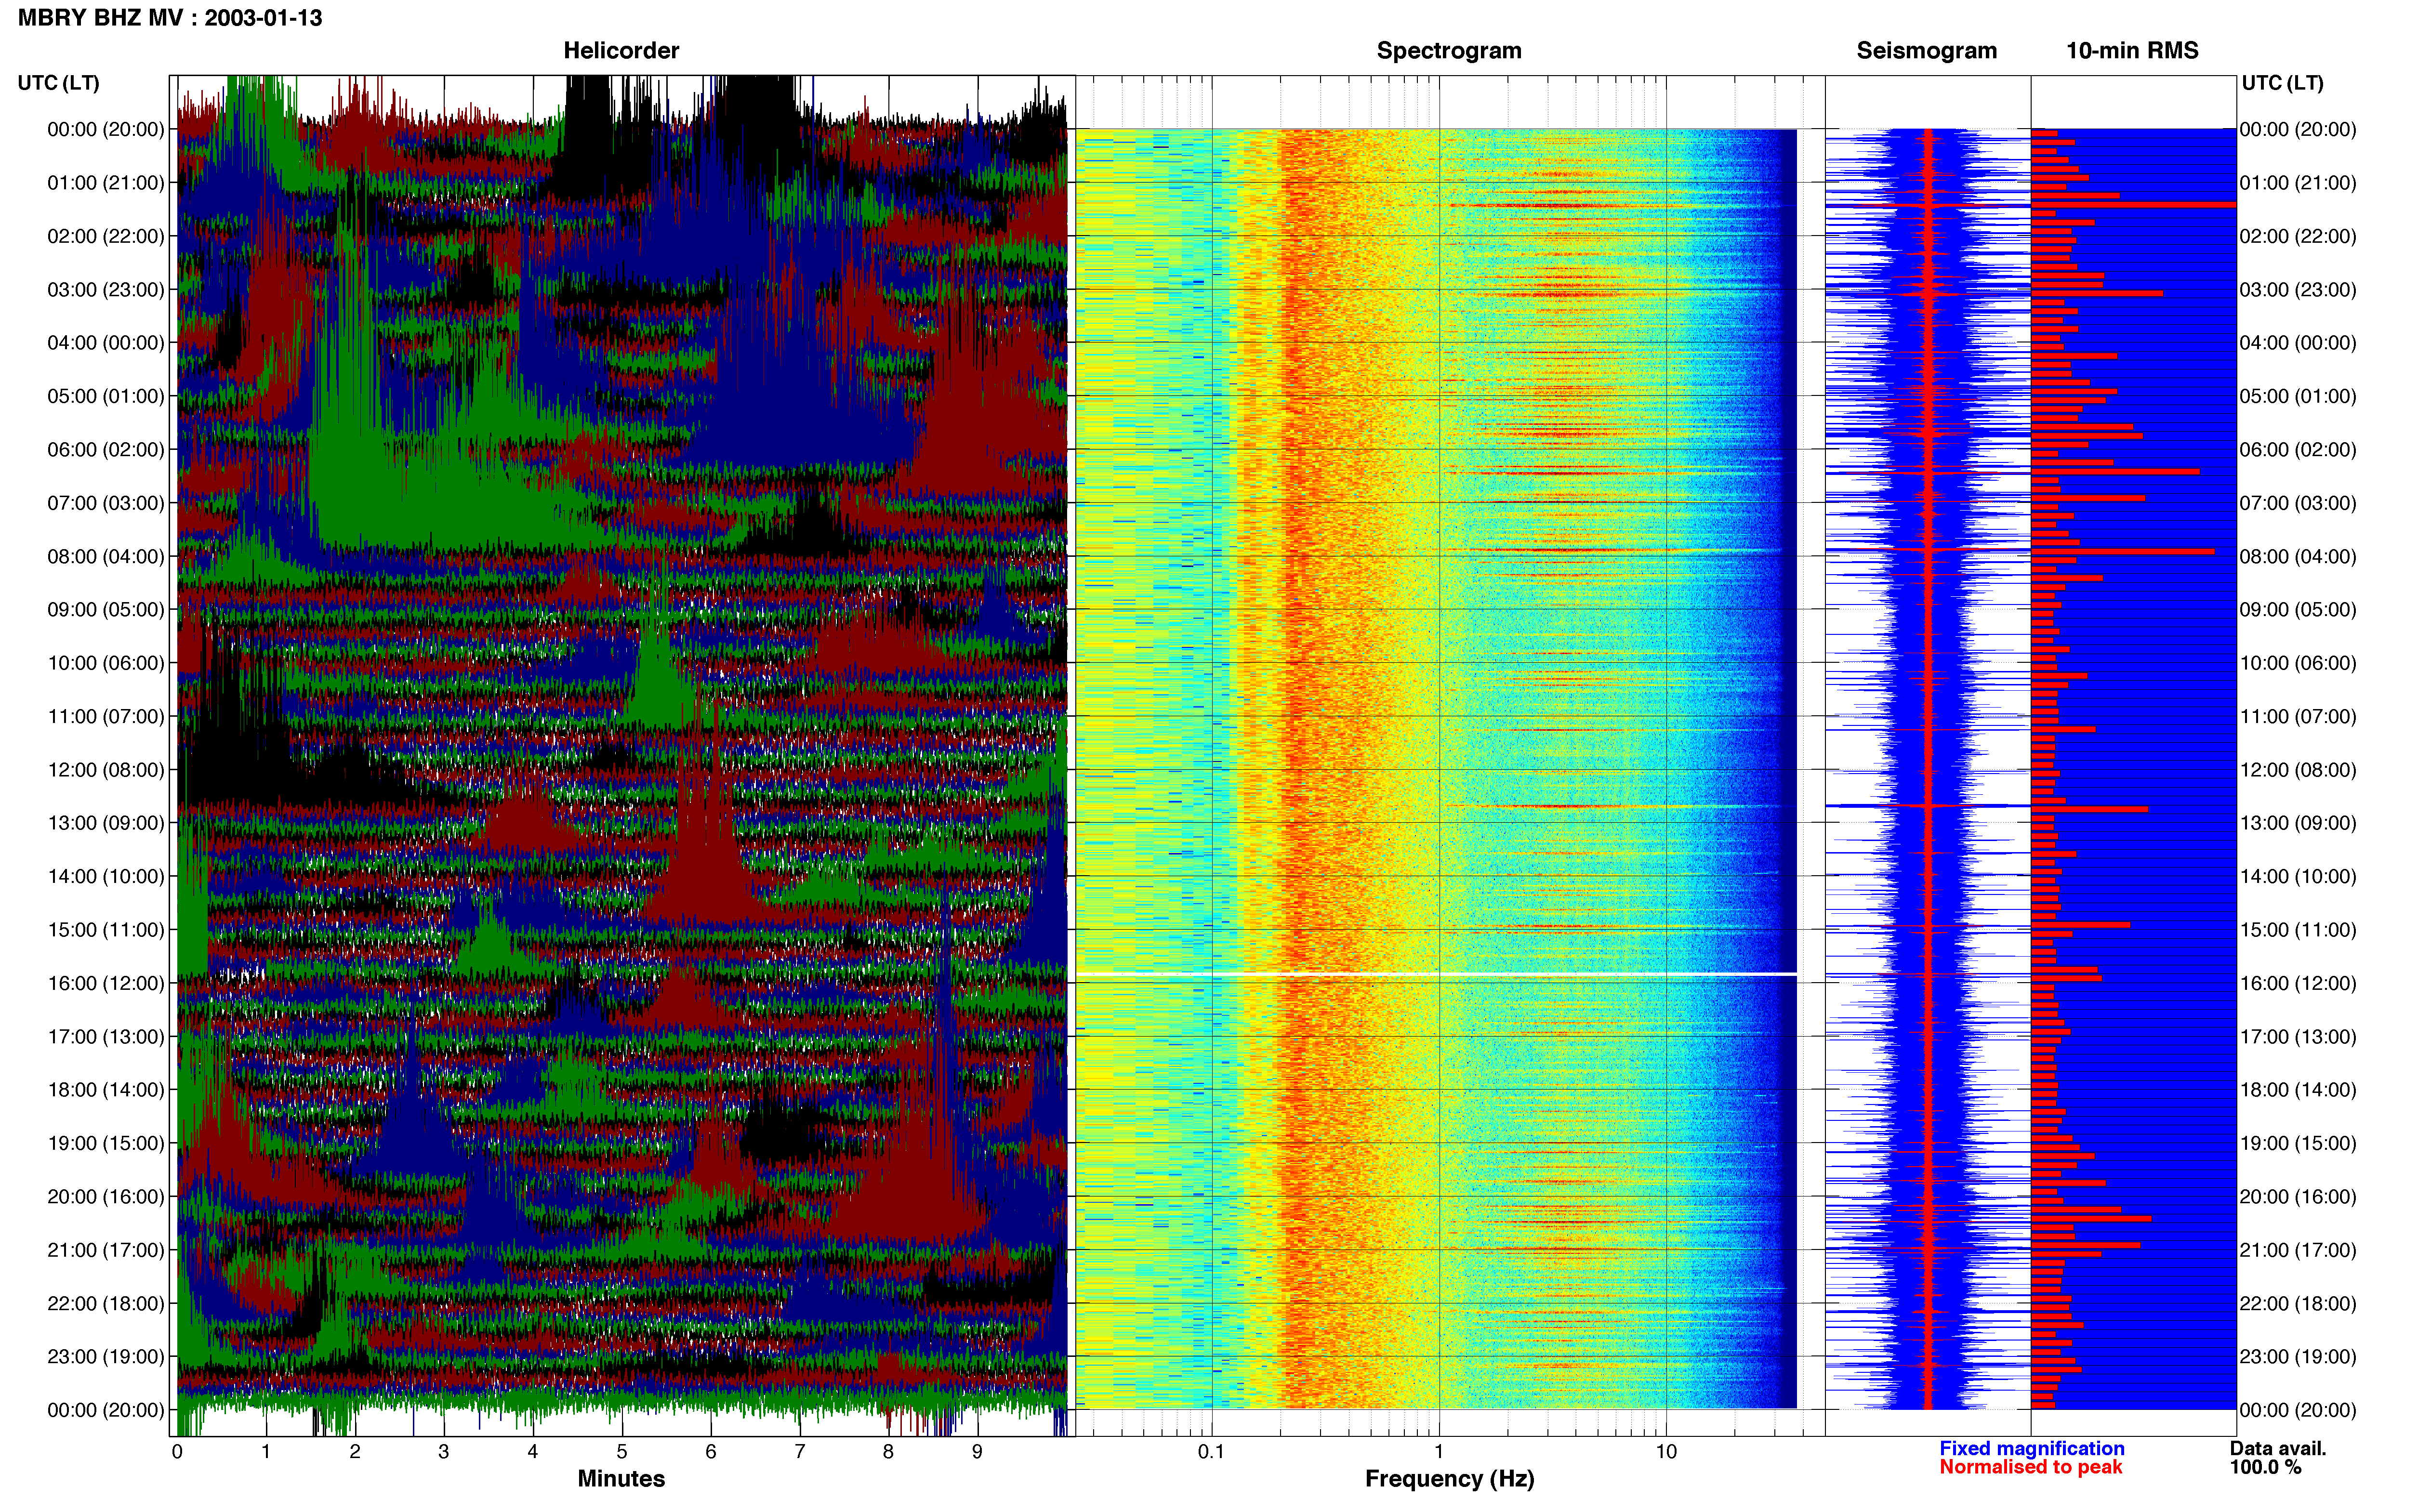
Task: Select the "Helicorder" panel heading
Action: [621, 51]
